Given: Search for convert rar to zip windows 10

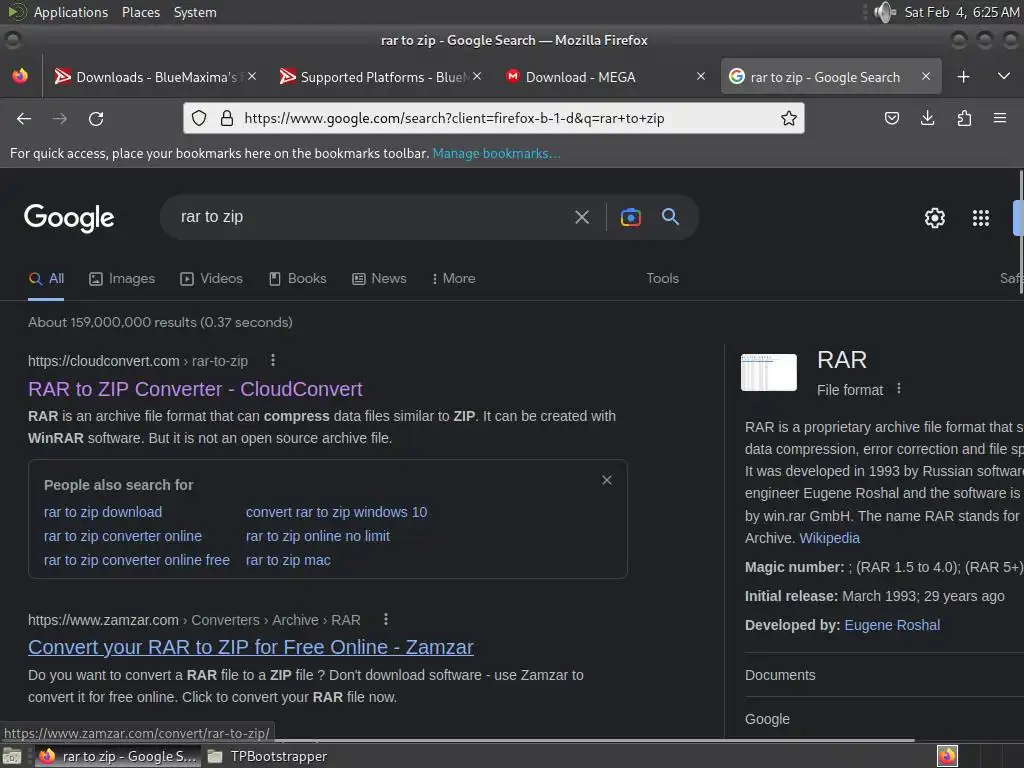Looking at the screenshot, I should [x=336, y=512].
